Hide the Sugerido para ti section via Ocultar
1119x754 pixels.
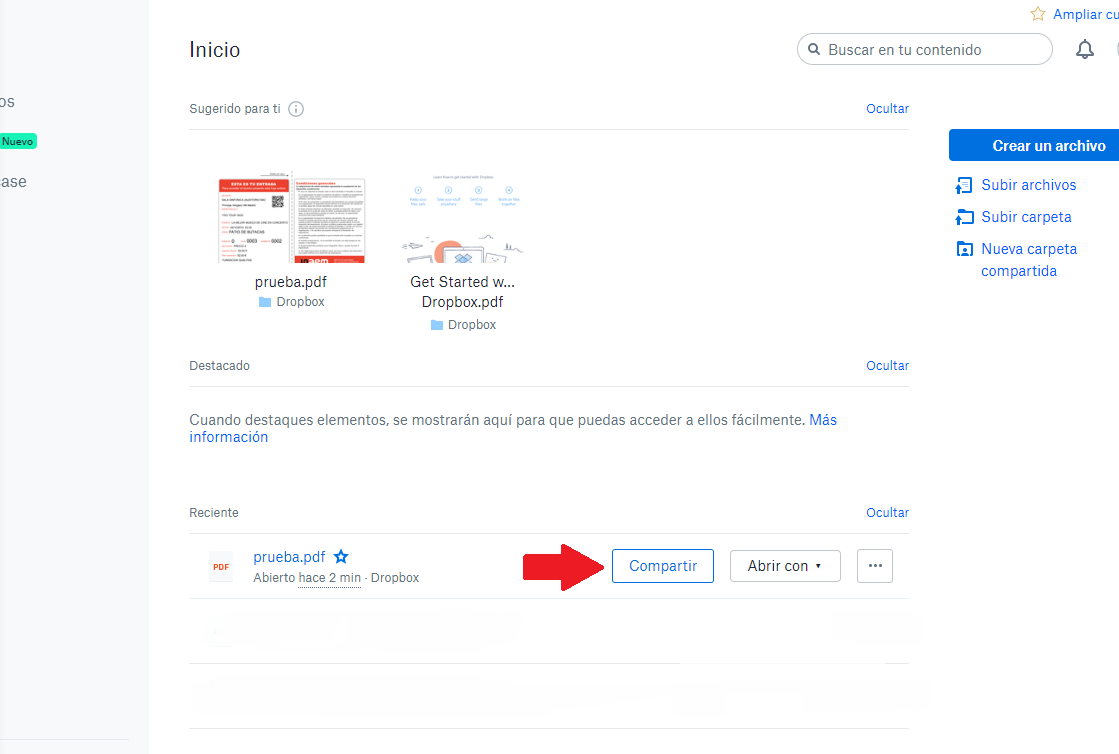click(x=887, y=108)
